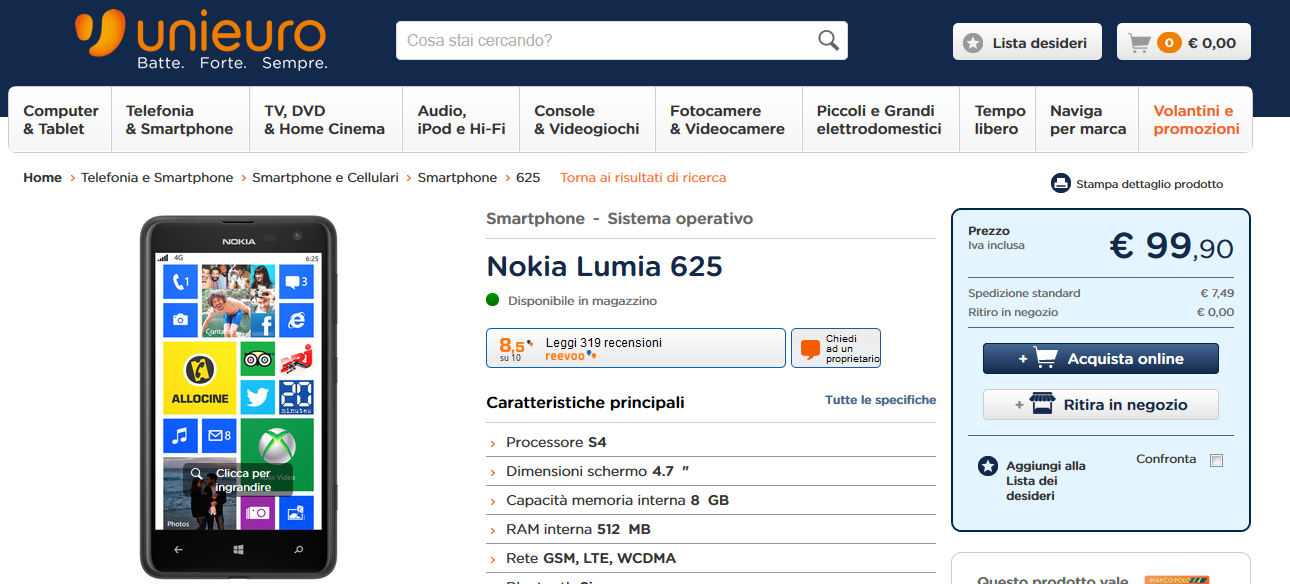
Task: Tick the Confronta checkbox
Action: click(x=1216, y=460)
